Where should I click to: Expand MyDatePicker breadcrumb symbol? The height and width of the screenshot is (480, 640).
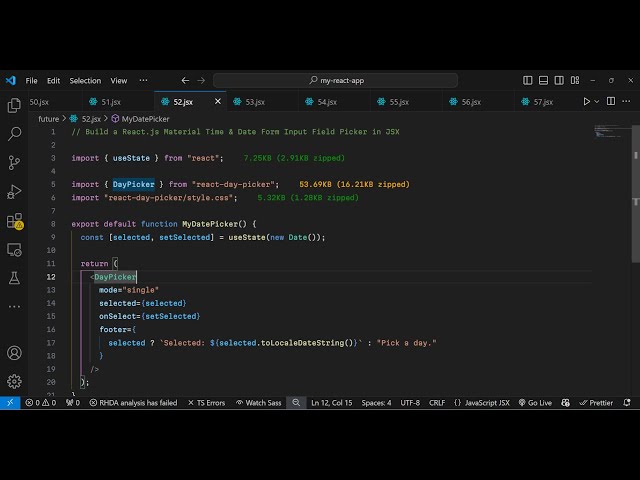pyautogui.click(x=145, y=119)
